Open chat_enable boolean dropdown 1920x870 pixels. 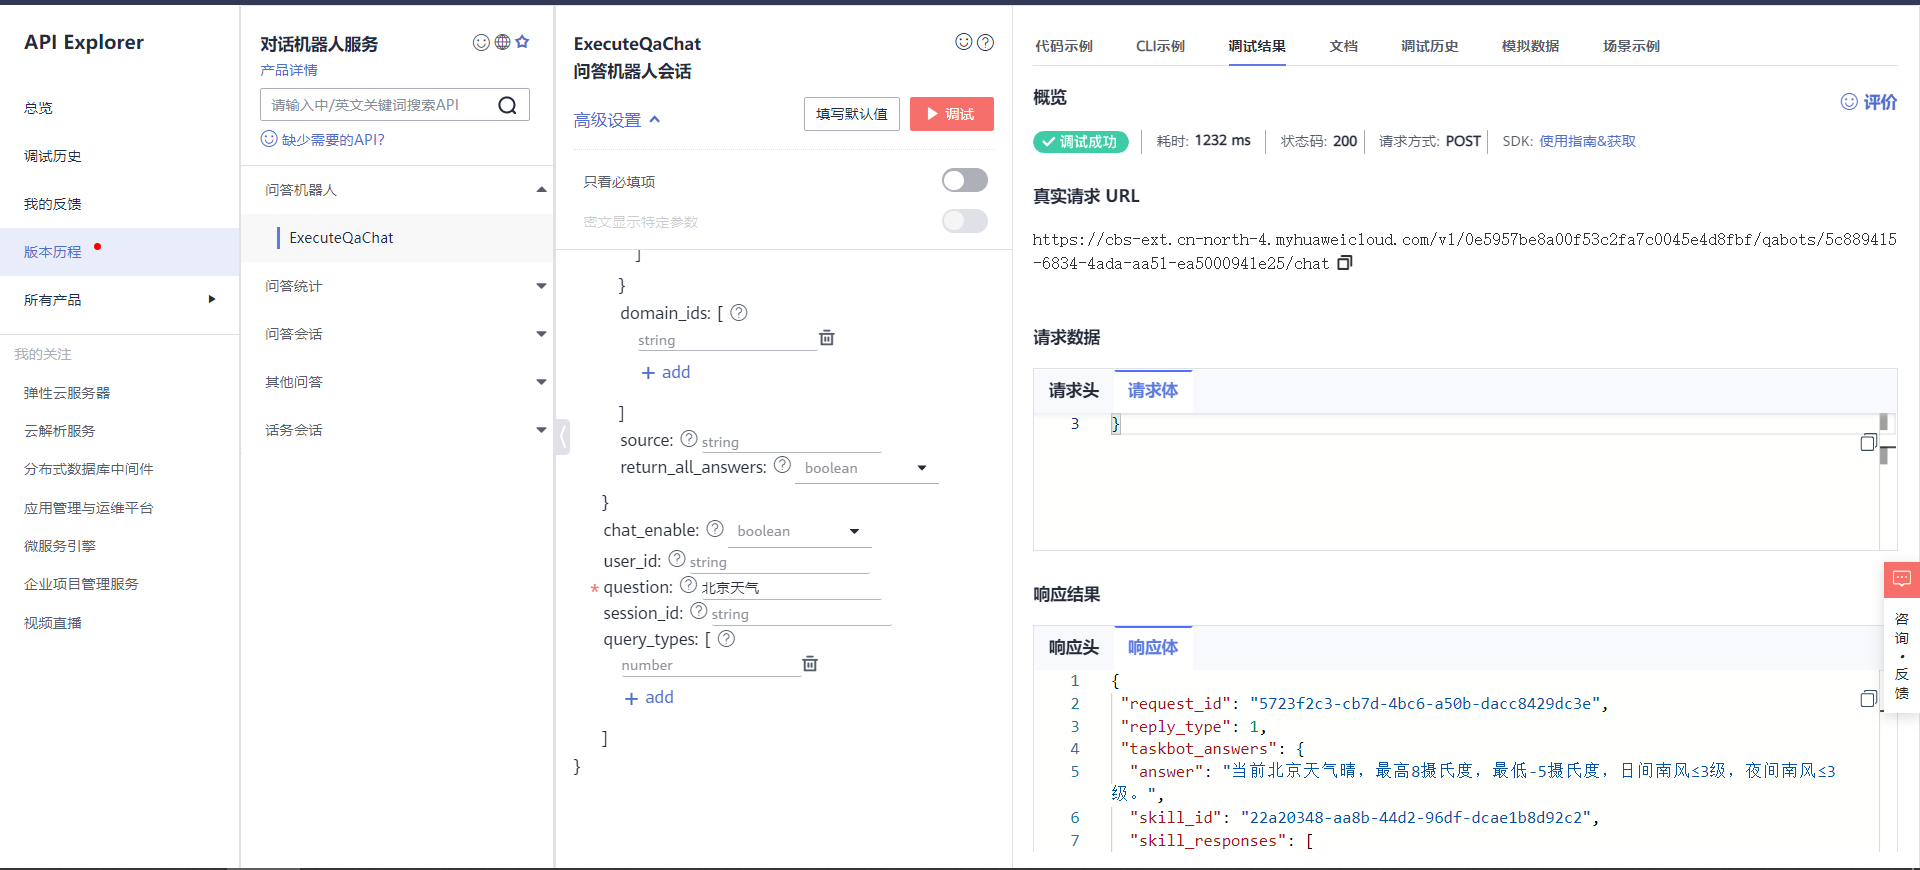pos(799,531)
